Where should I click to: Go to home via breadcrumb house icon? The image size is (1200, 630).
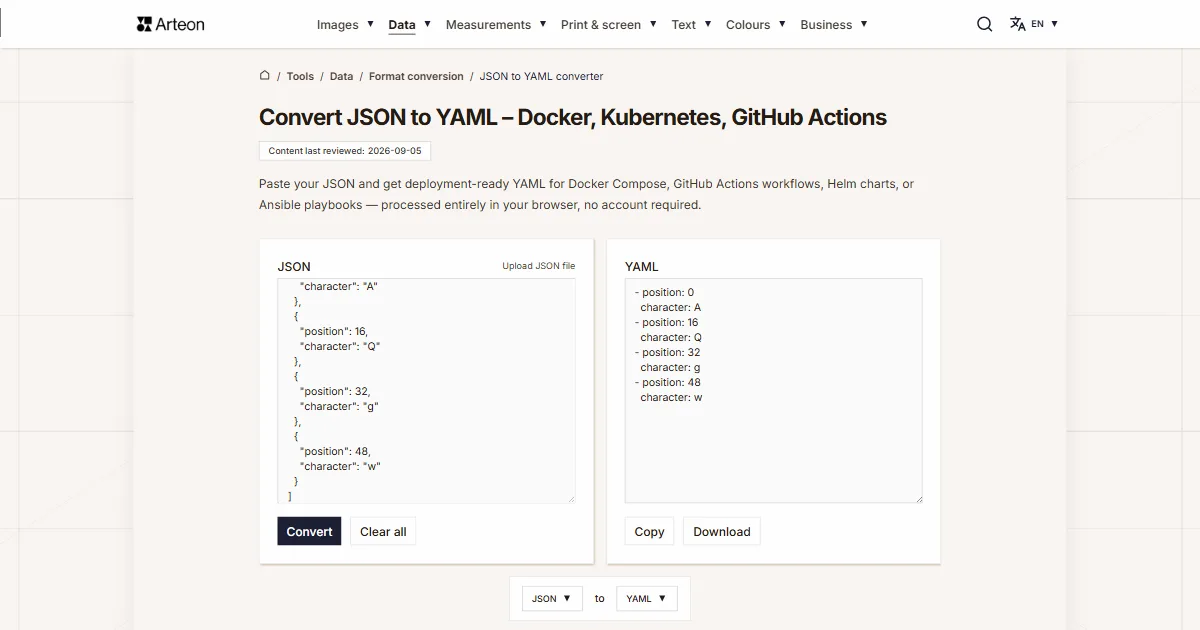coord(265,75)
